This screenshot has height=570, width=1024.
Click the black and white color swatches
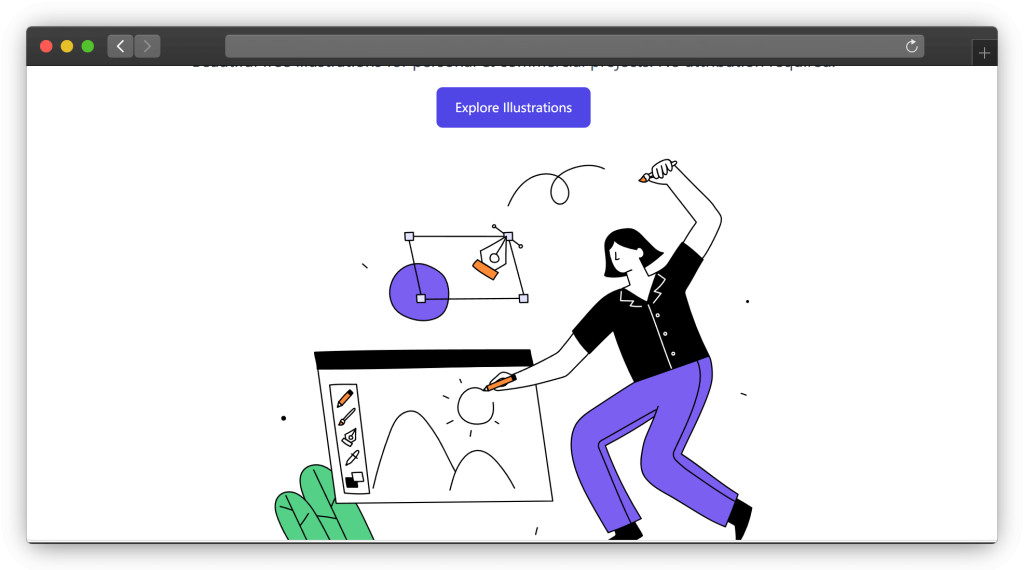click(353, 480)
